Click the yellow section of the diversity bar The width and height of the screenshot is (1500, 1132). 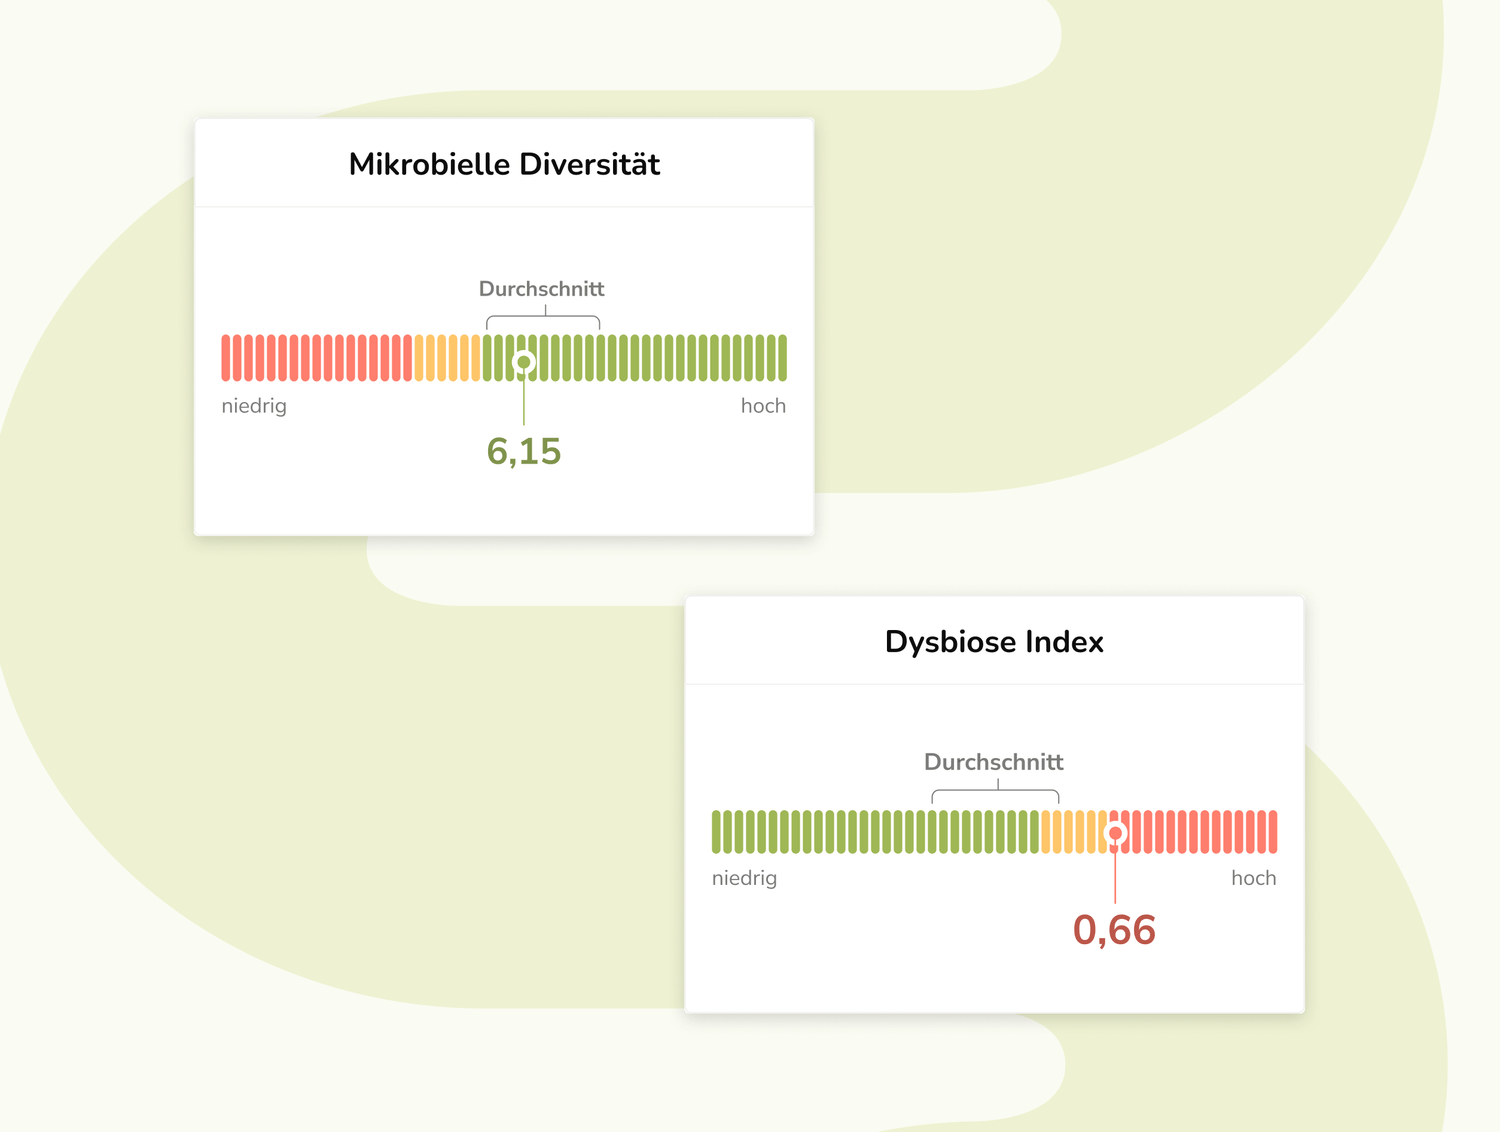coord(447,358)
